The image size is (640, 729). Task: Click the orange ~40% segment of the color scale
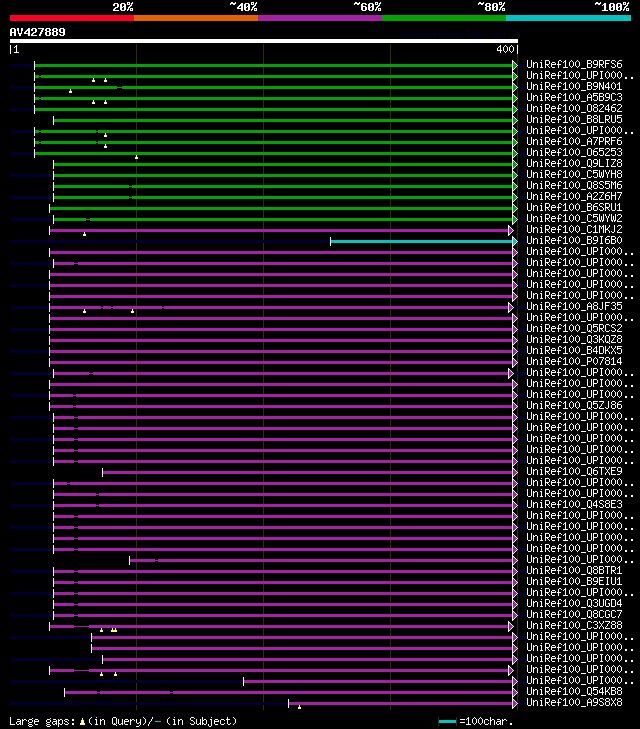click(x=196, y=18)
